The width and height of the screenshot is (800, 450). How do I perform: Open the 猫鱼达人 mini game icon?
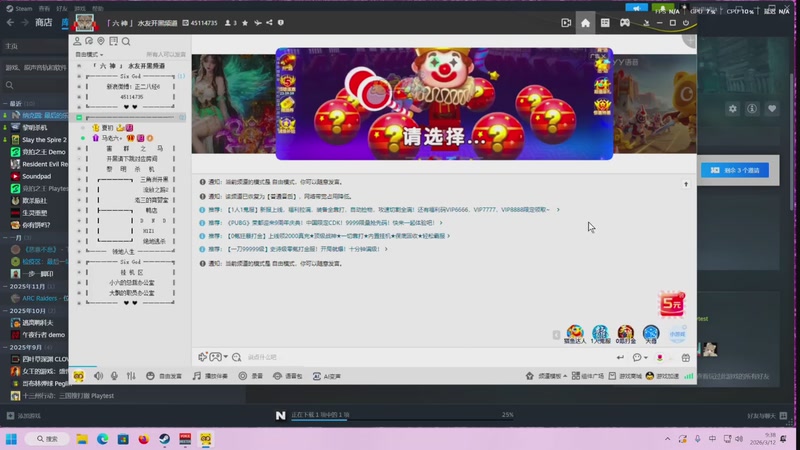point(575,334)
